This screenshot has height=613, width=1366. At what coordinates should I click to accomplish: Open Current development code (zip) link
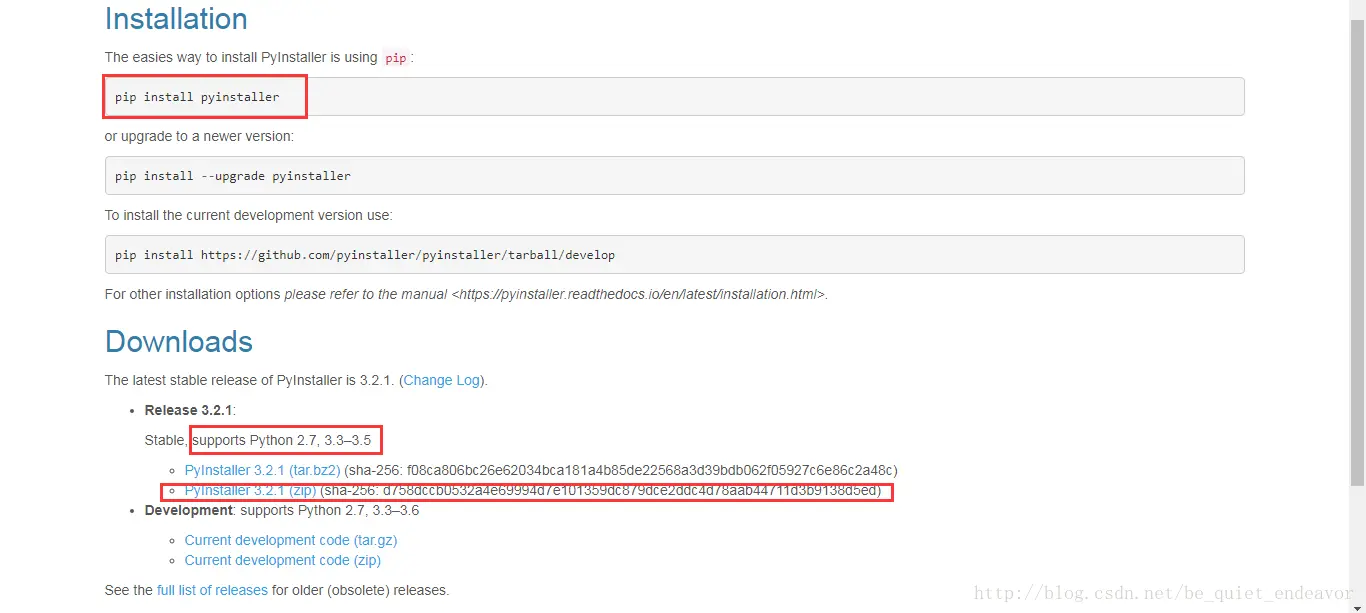281,560
